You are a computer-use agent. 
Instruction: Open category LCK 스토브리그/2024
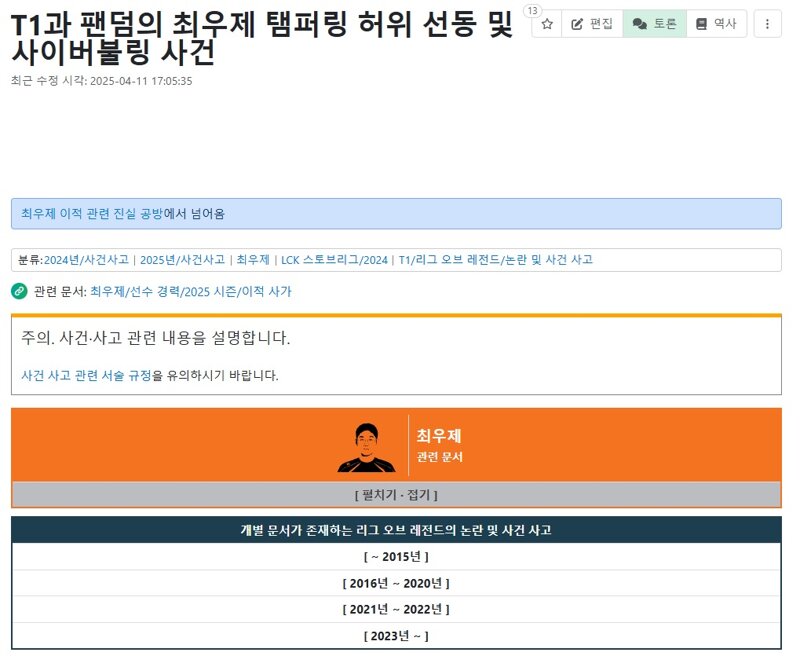click(334, 260)
